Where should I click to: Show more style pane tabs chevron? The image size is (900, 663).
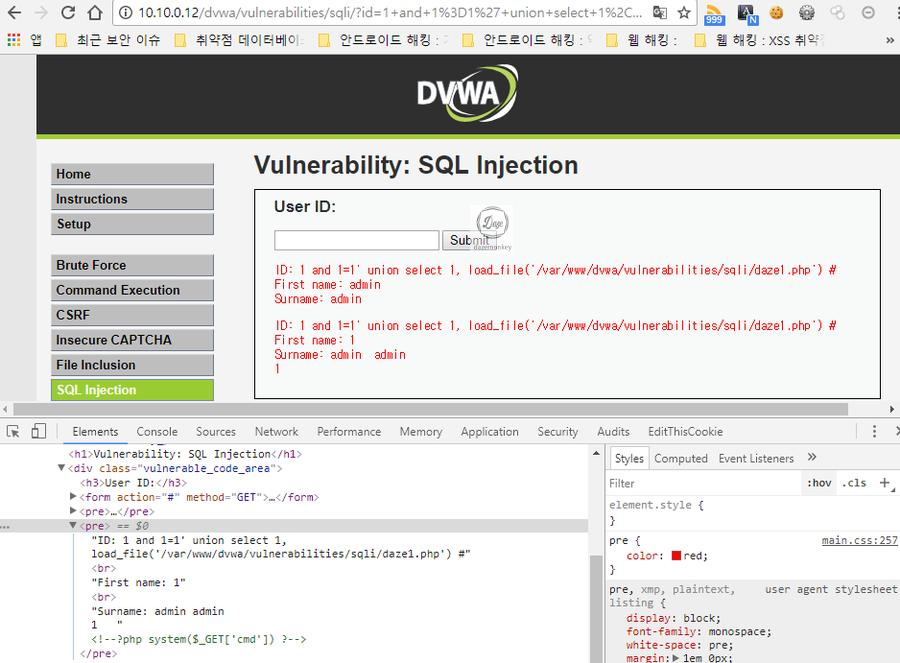click(x=812, y=457)
